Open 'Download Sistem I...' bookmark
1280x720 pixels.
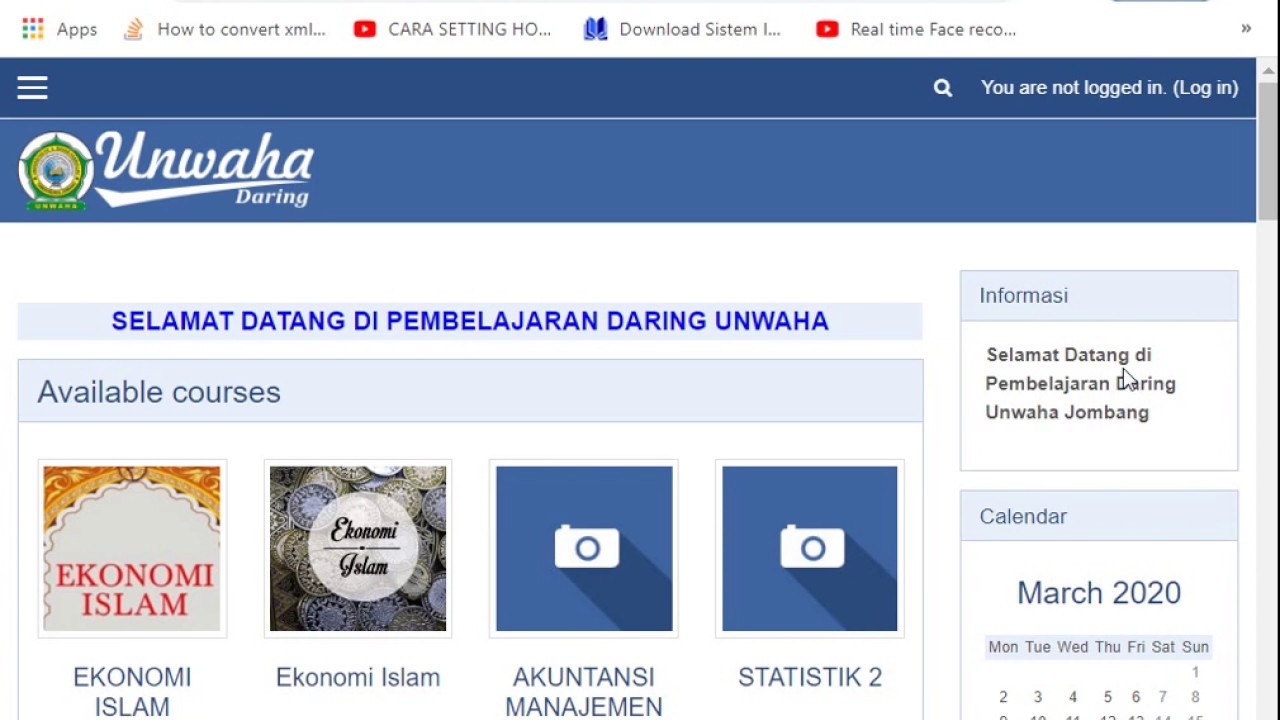pos(683,29)
